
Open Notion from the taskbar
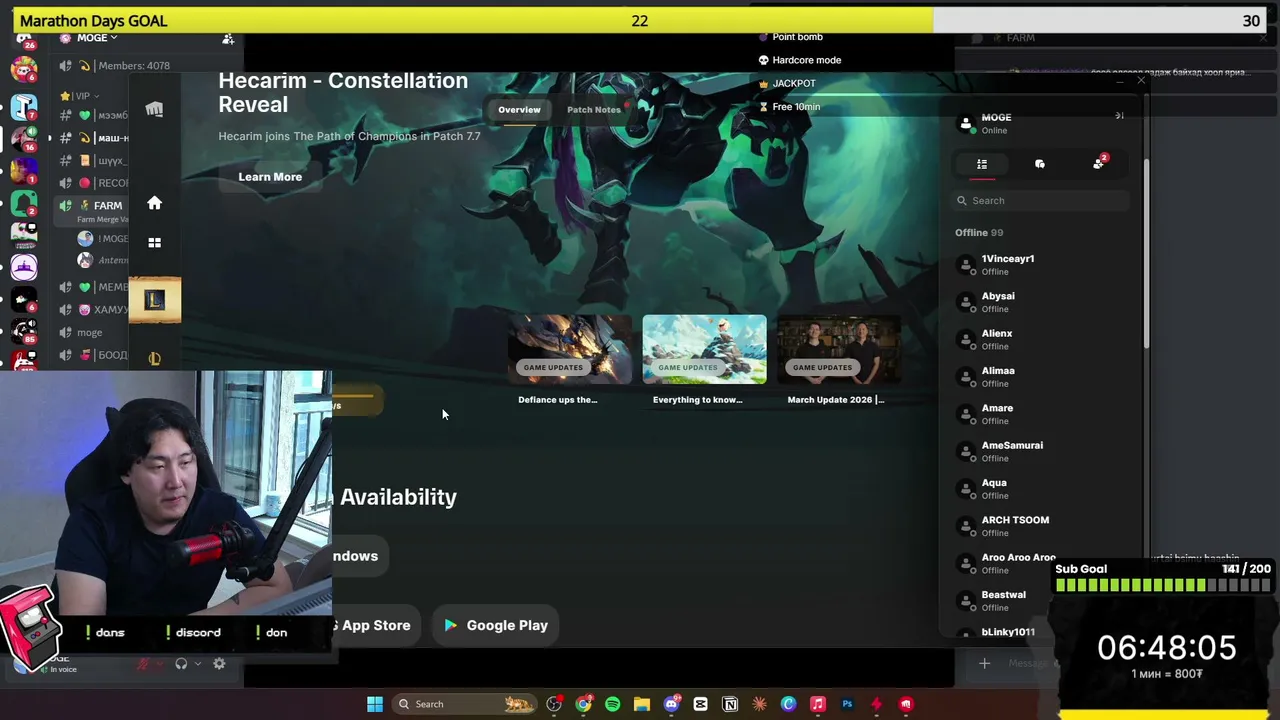pyautogui.click(x=730, y=704)
